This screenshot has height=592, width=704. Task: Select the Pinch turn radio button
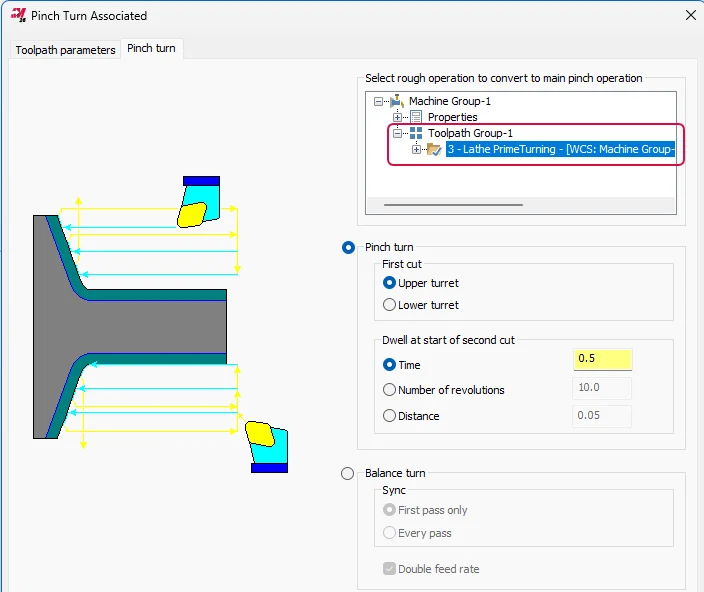pos(348,247)
